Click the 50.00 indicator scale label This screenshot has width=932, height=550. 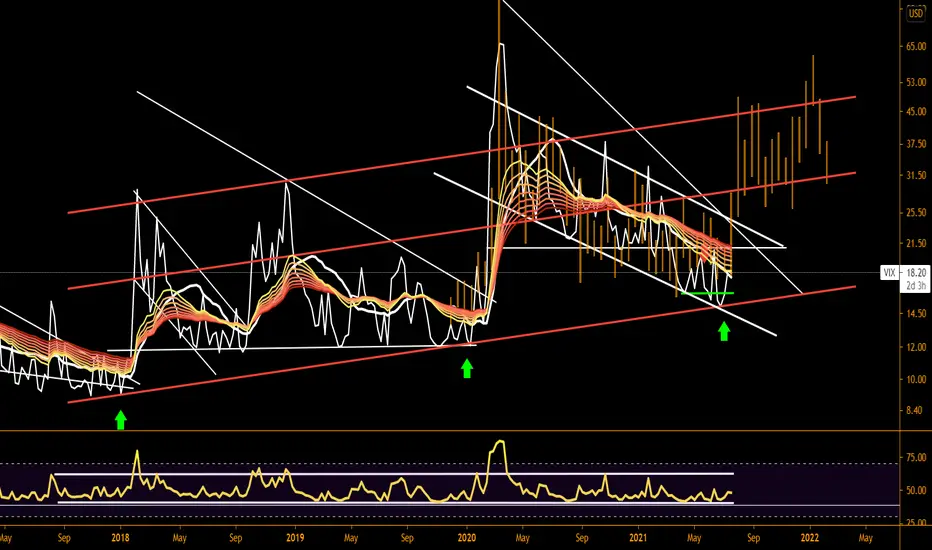point(916,491)
